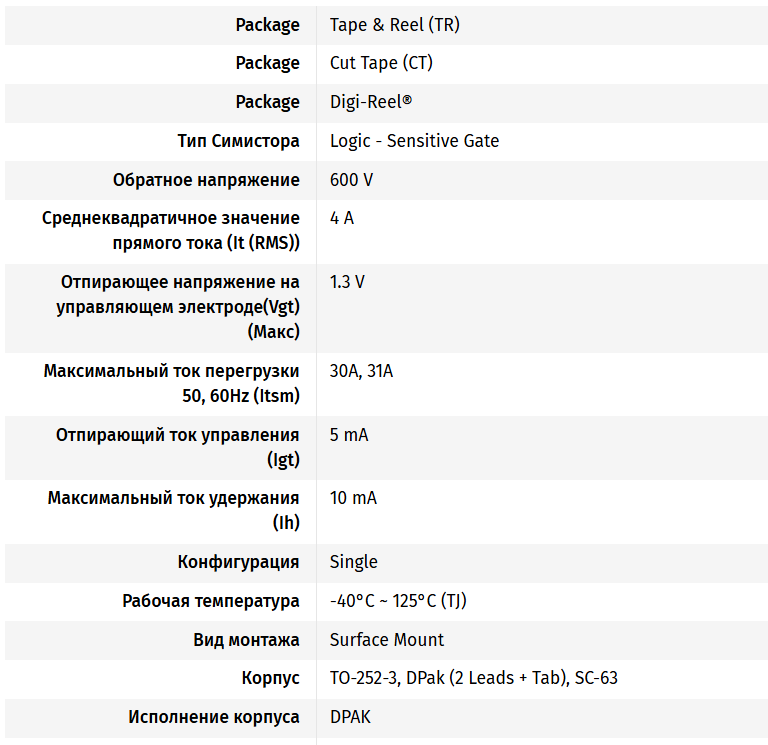This screenshot has width=768, height=745.
Task: Click the -40°C ~ 125°C (TJ) value
Action: pos(398,601)
